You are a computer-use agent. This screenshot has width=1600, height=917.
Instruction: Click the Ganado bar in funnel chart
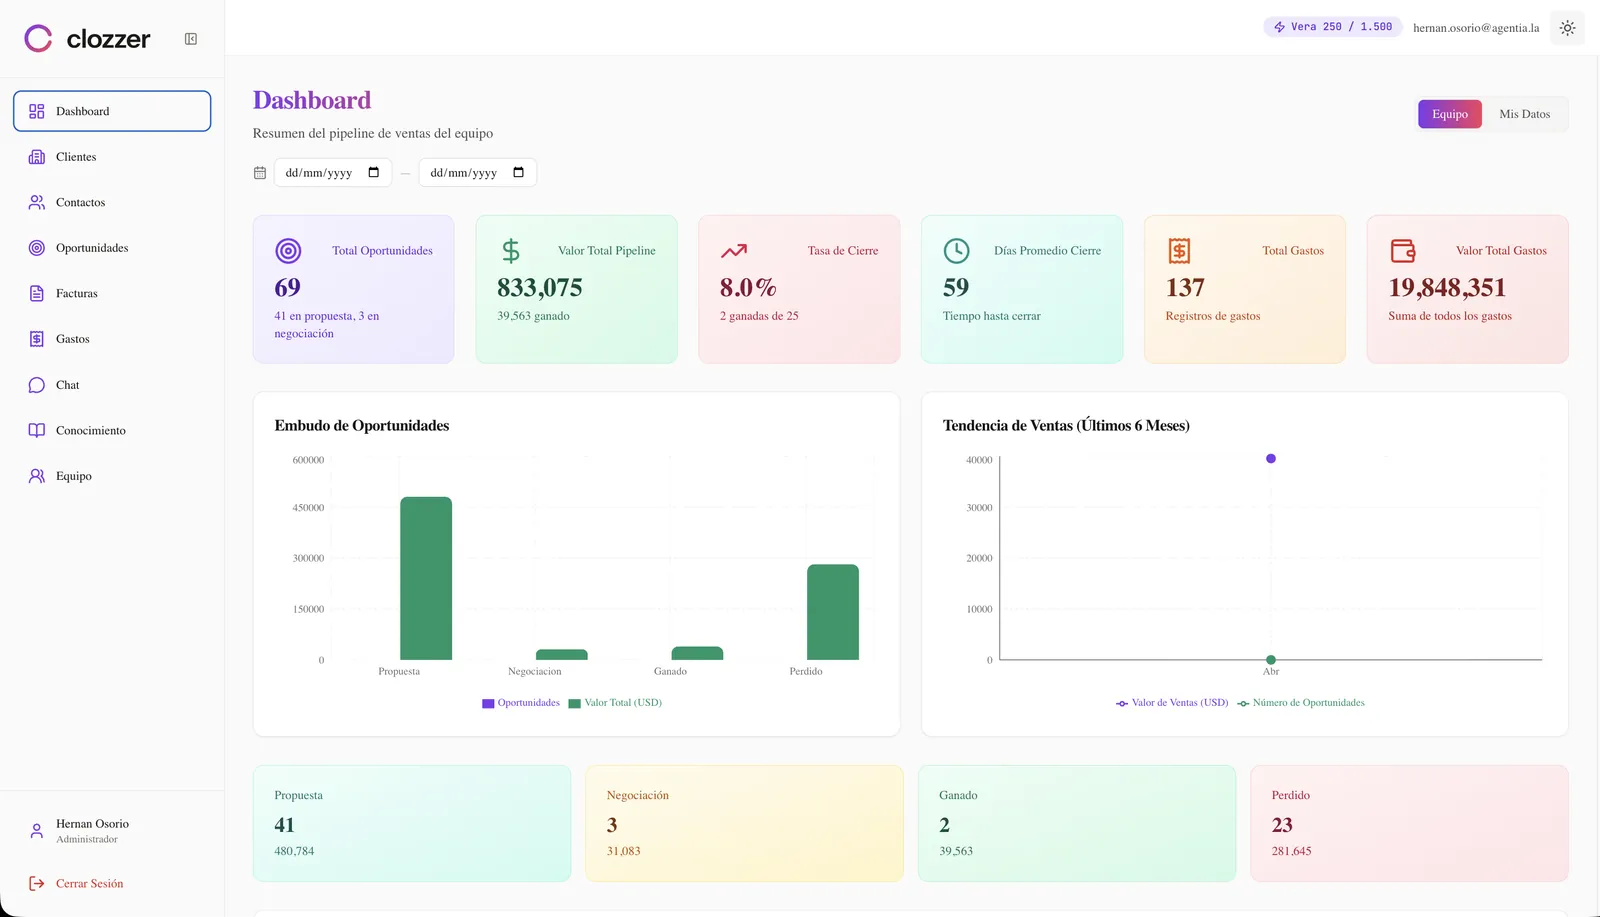pyautogui.click(x=697, y=653)
